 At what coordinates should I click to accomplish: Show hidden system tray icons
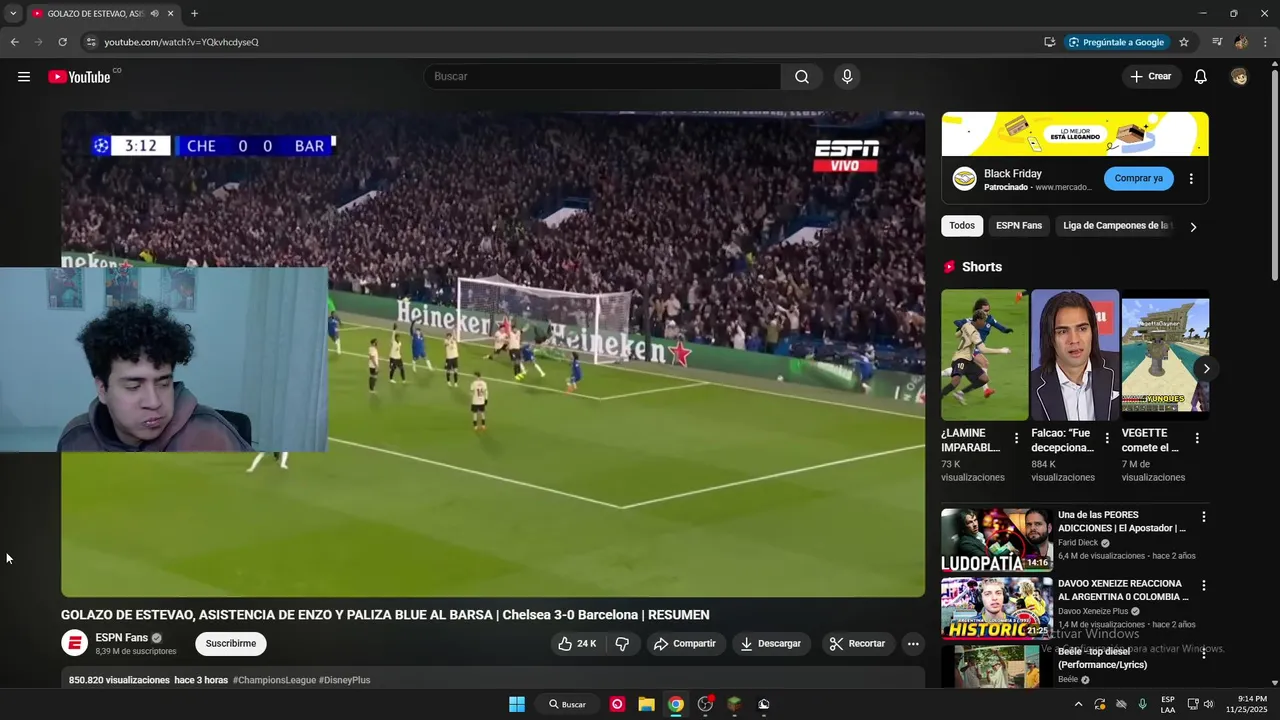tap(1078, 704)
